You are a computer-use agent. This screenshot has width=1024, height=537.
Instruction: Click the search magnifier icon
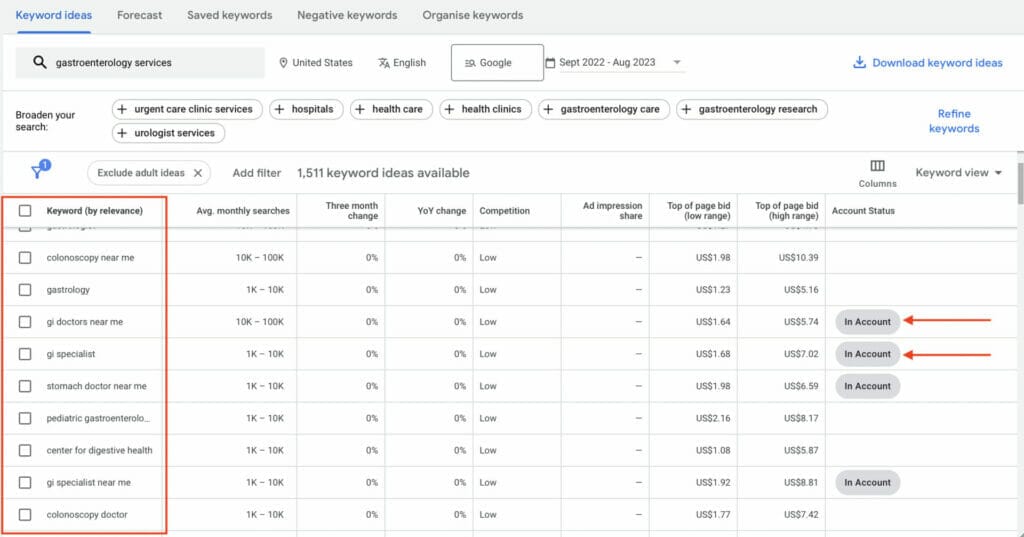(40, 62)
